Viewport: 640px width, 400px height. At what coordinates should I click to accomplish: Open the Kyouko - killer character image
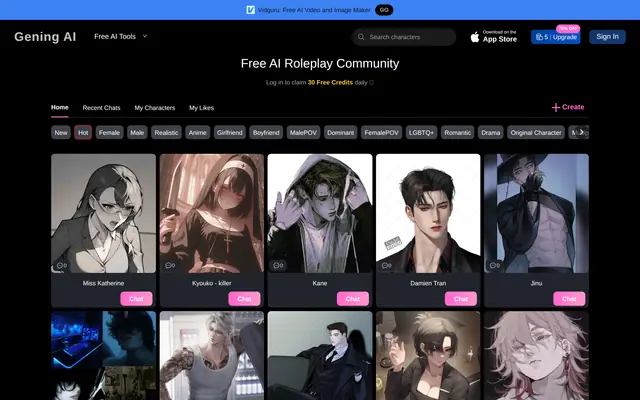tap(212, 213)
